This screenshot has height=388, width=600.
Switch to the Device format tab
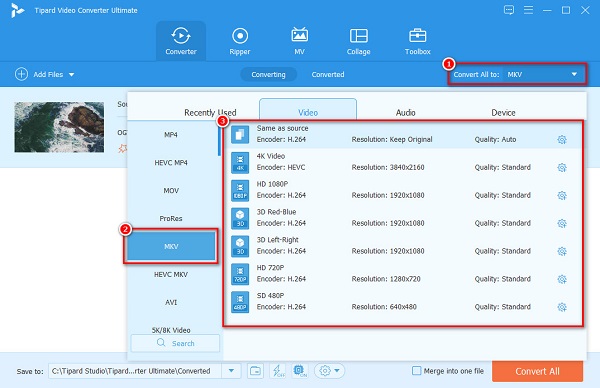point(503,112)
